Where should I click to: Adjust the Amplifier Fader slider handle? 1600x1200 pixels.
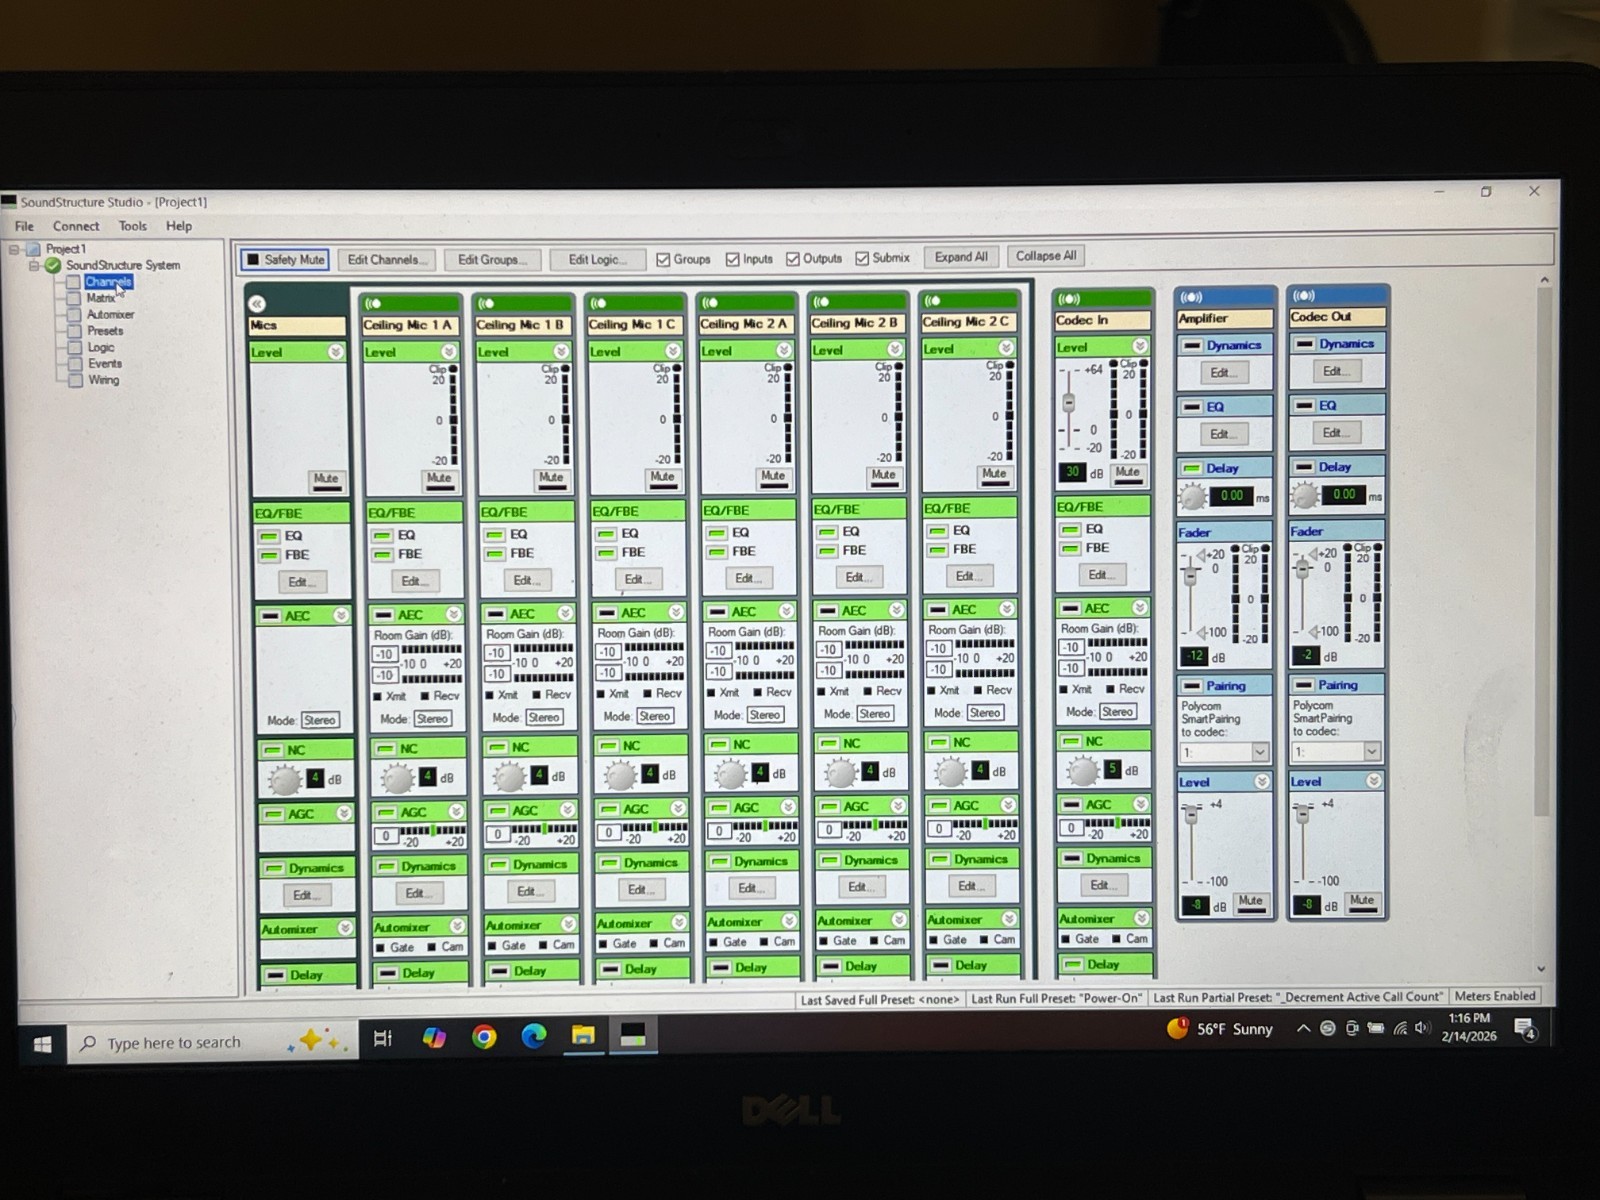tap(1190, 575)
